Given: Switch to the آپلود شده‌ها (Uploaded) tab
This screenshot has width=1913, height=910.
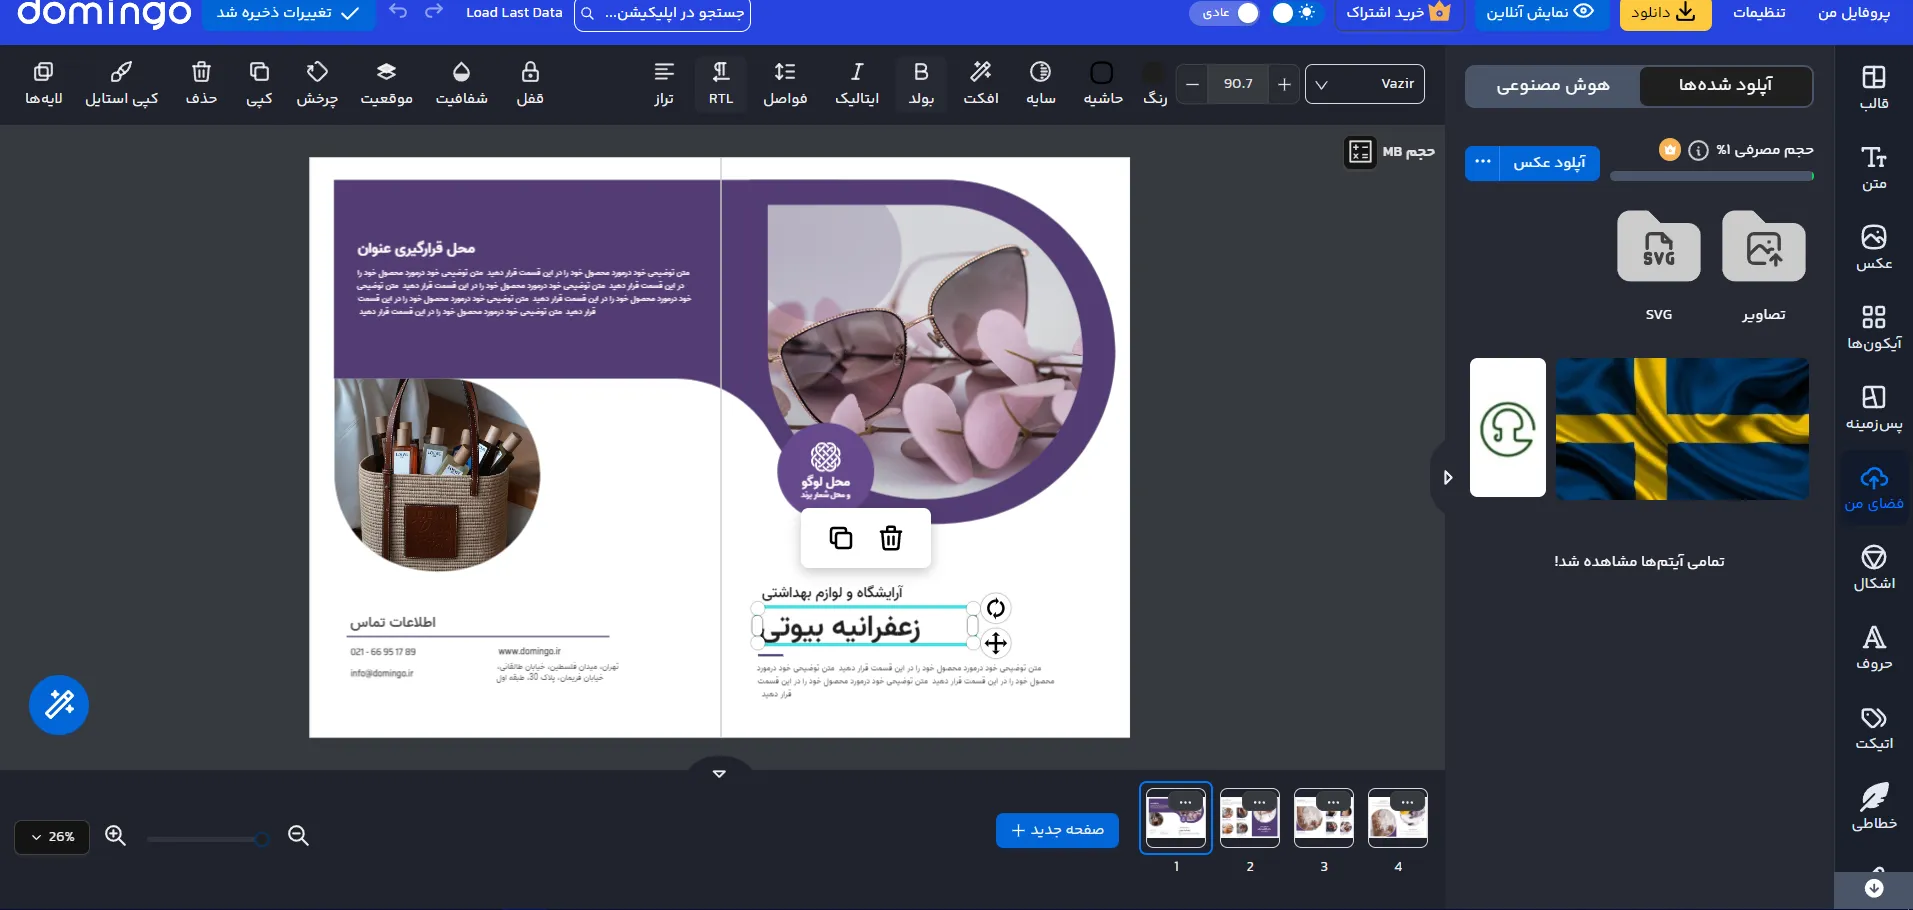Looking at the screenshot, I should 1725,86.
